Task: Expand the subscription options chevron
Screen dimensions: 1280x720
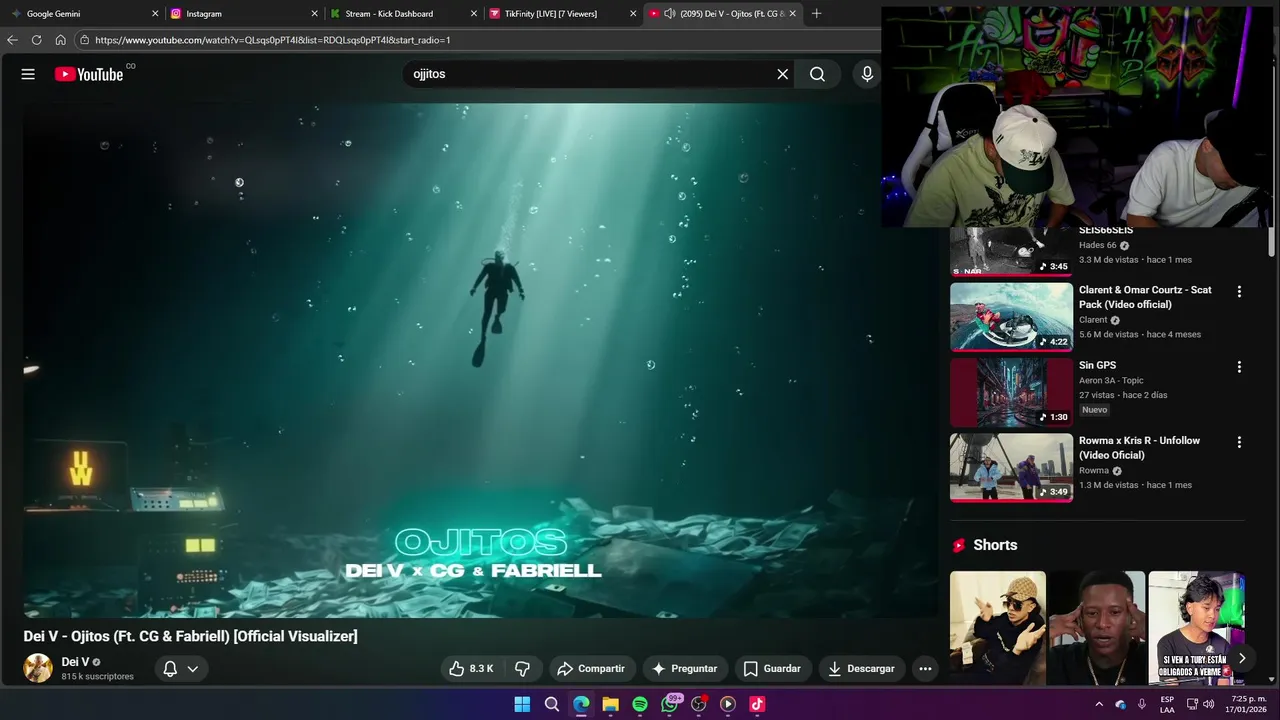Action: [x=193, y=669]
